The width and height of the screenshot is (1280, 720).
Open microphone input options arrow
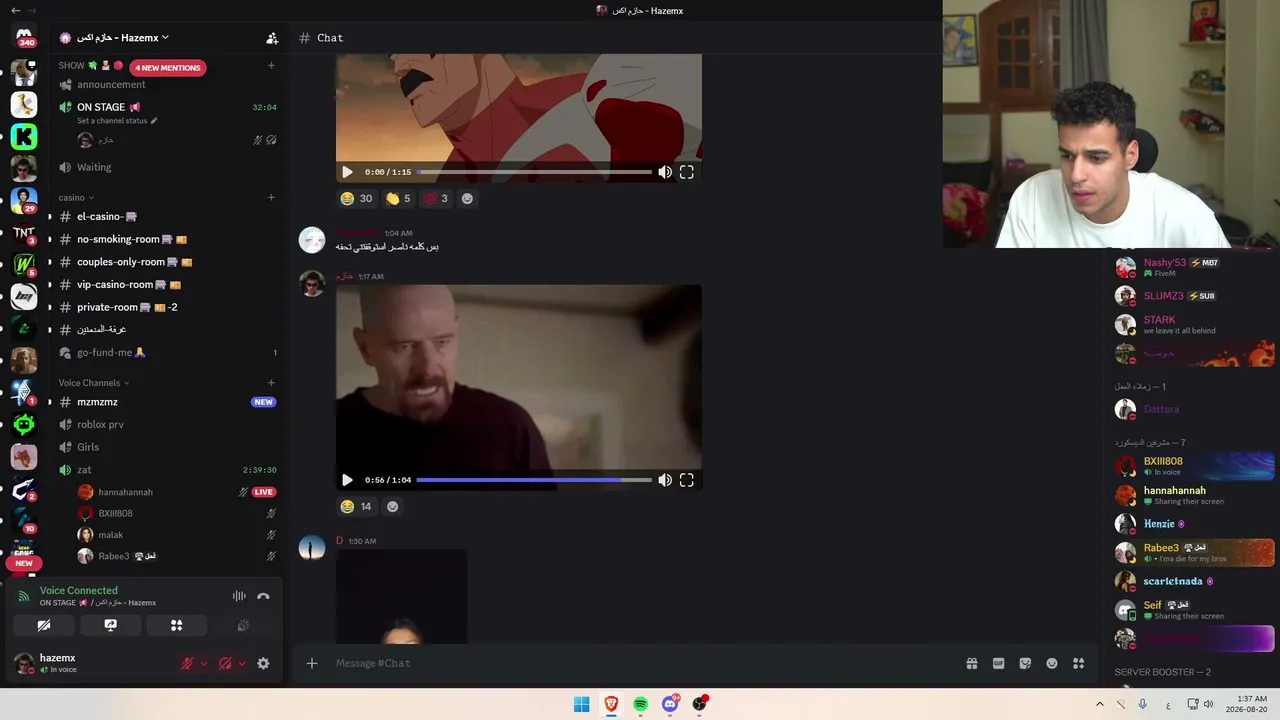coord(204,663)
